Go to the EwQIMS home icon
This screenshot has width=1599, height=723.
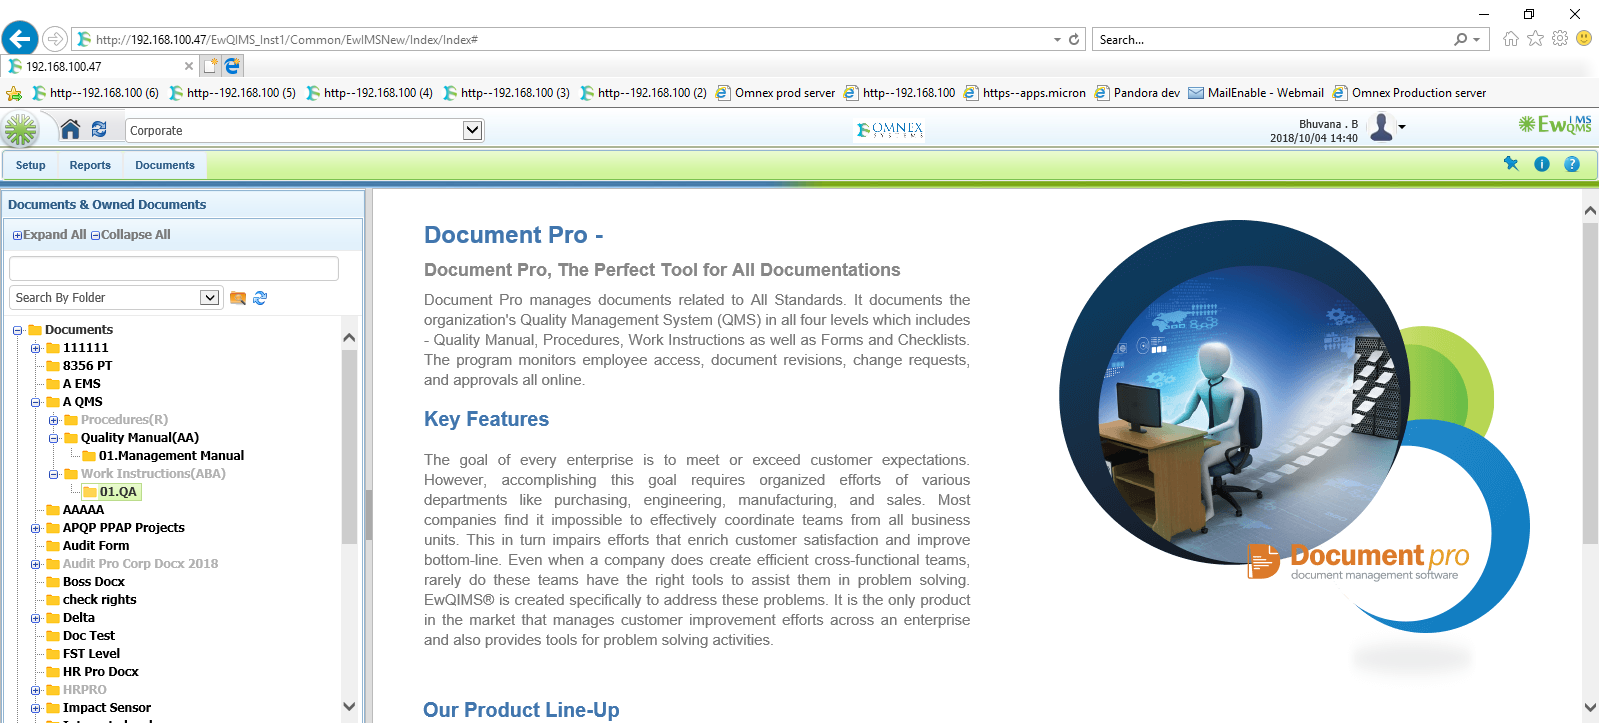click(x=70, y=129)
